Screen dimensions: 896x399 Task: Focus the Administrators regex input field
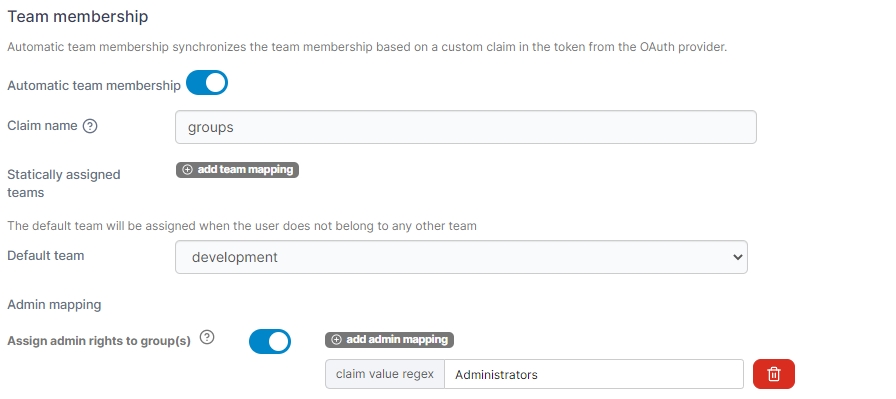pos(594,374)
